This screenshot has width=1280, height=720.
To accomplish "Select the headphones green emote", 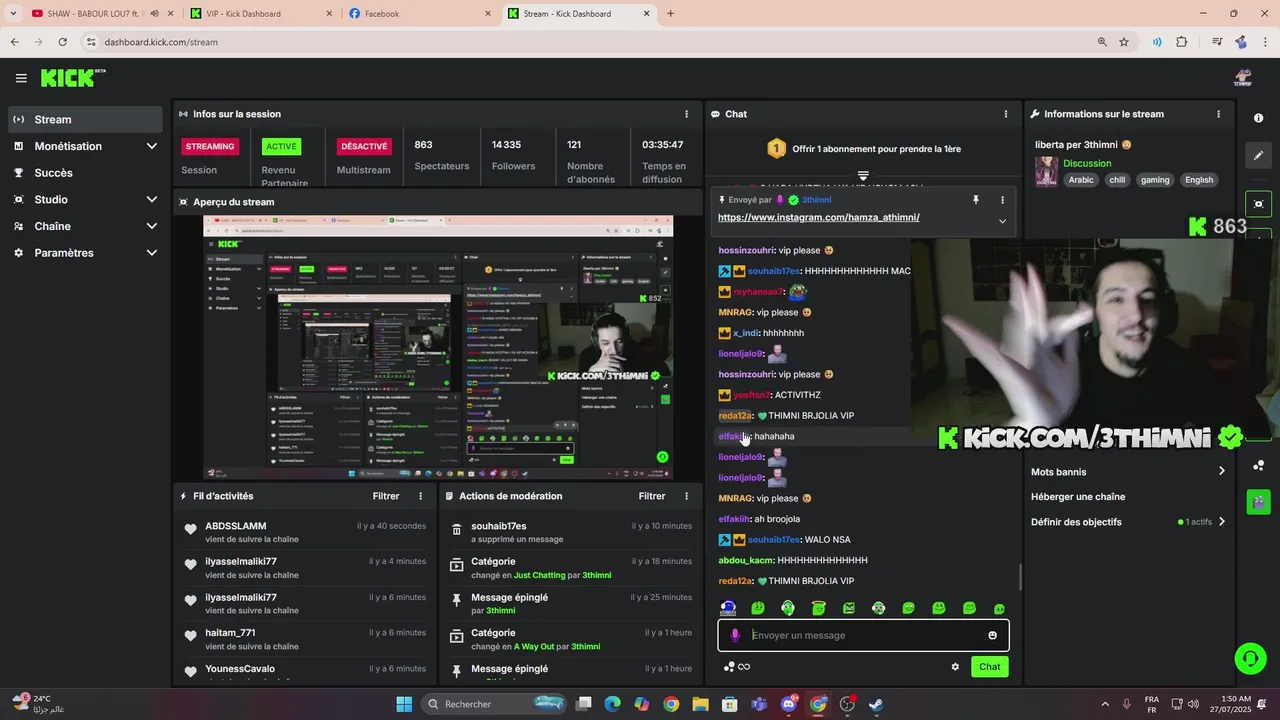I will (x=788, y=608).
